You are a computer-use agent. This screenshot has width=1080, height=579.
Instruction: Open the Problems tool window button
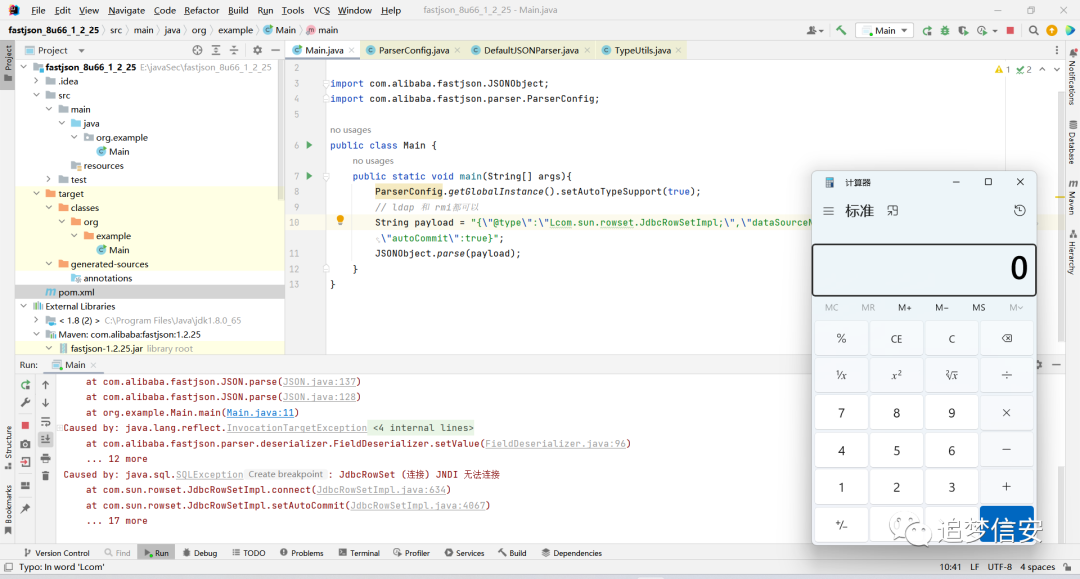[302, 553]
